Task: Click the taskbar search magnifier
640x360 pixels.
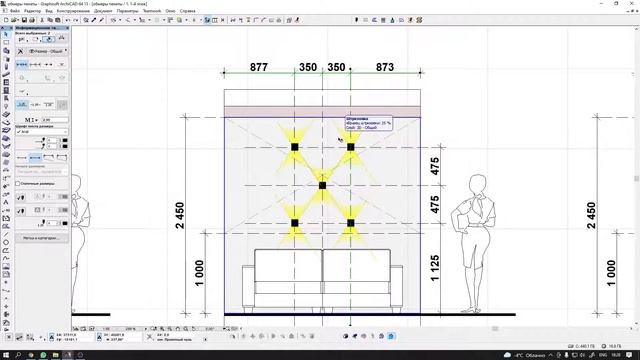Action: (18, 355)
